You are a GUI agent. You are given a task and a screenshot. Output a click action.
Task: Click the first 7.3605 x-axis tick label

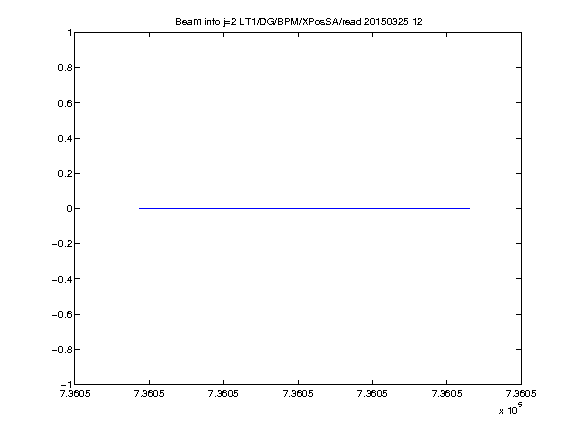tap(75, 393)
